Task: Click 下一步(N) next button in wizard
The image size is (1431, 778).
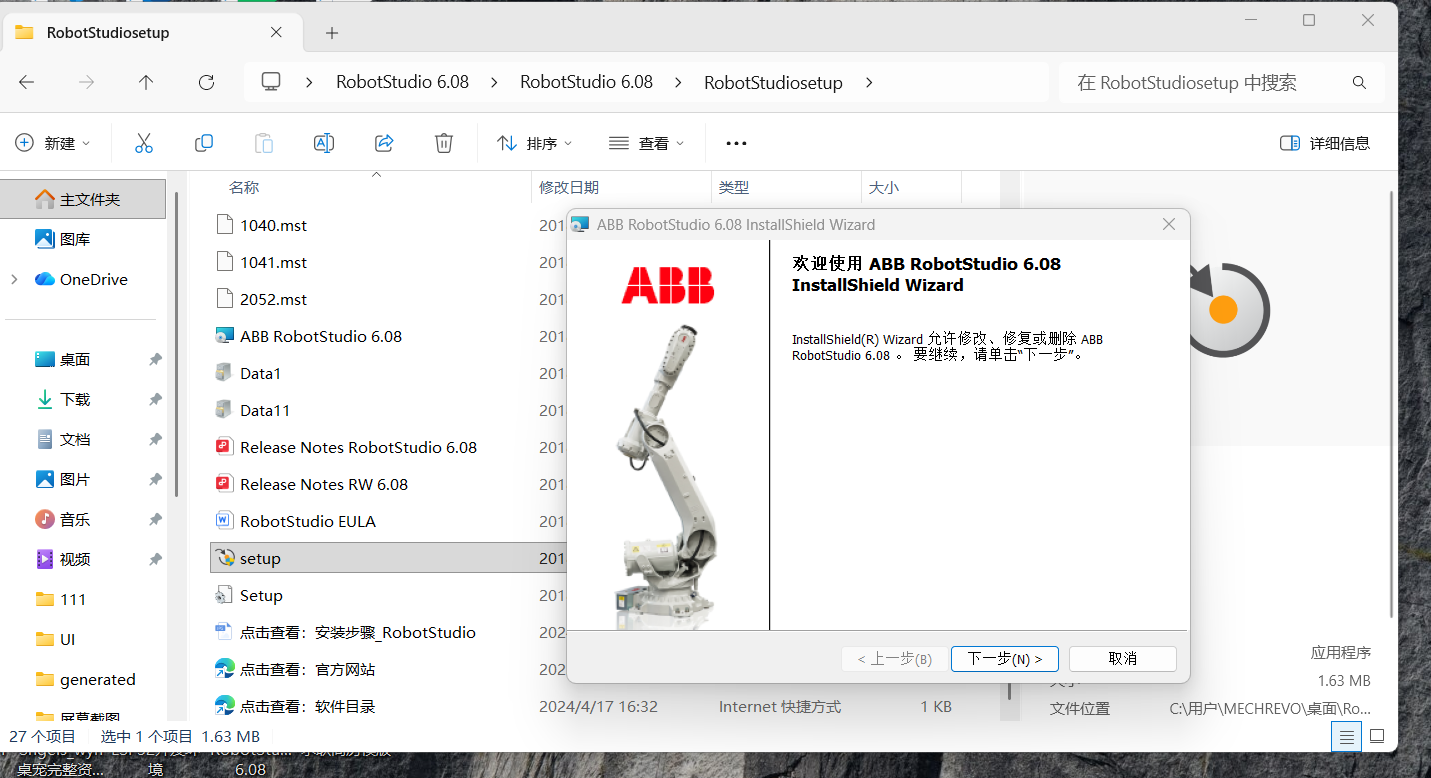Action: tap(1004, 659)
